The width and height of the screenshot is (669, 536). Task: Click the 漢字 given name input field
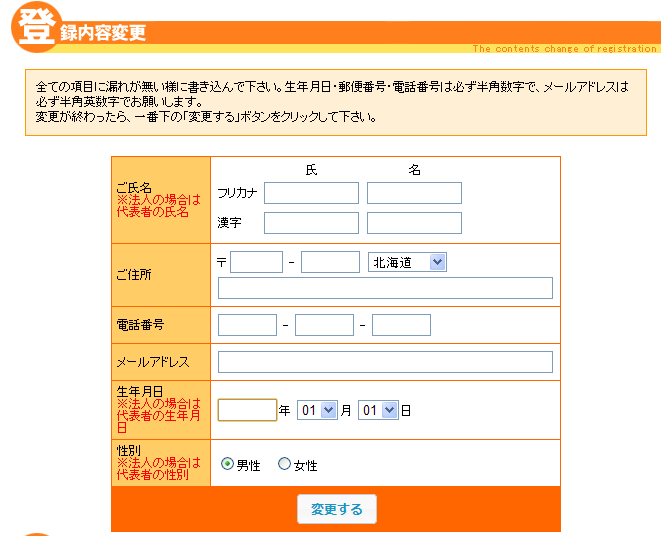[414, 223]
